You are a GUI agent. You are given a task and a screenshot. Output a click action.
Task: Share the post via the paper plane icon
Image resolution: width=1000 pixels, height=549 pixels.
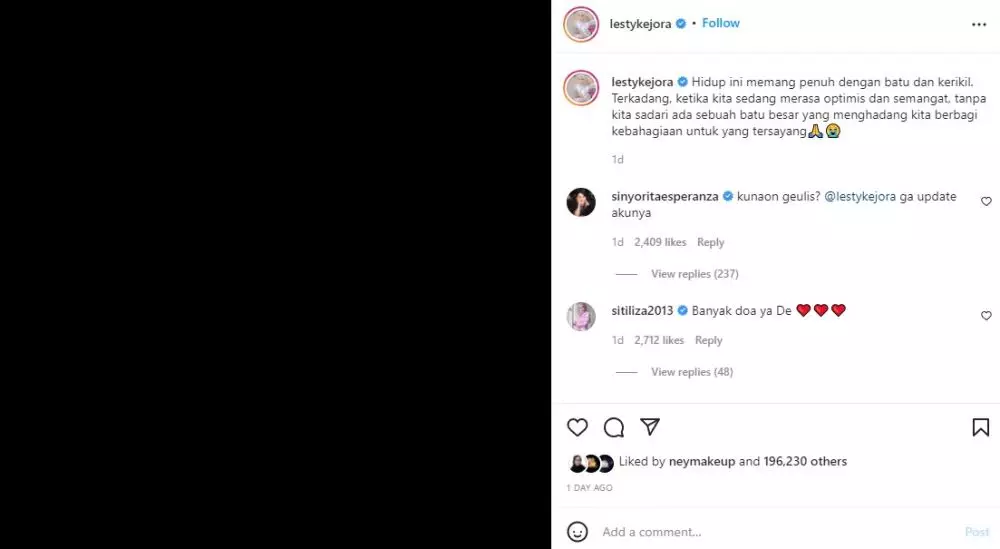click(x=650, y=428)
